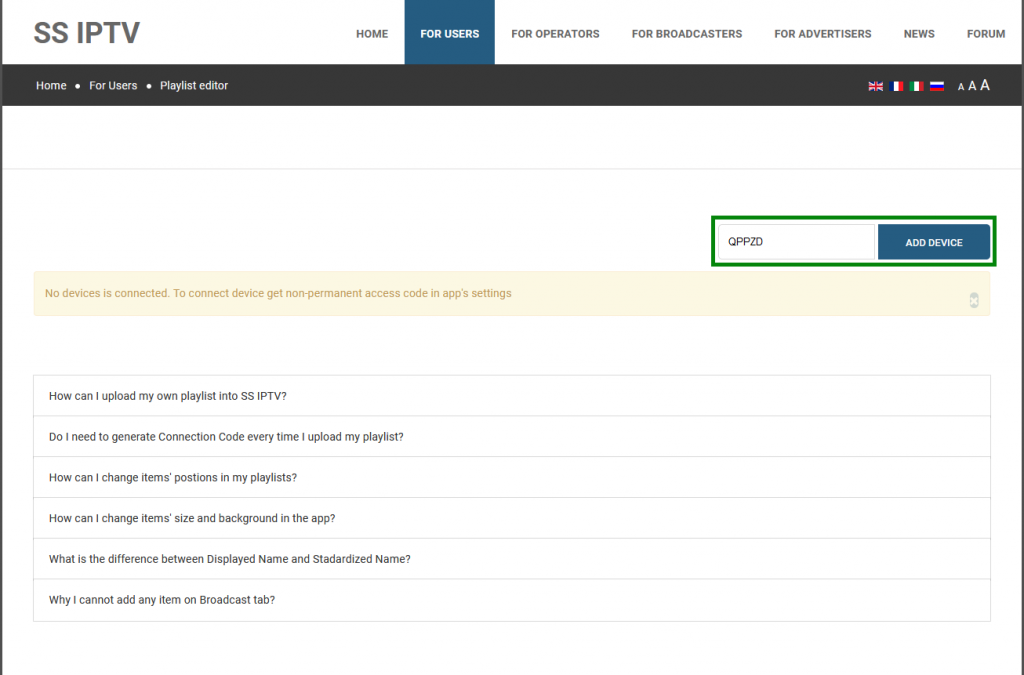Dismiss the no devices connected notice
This screenshot has width=1024, height=675.
coord(974,300)
